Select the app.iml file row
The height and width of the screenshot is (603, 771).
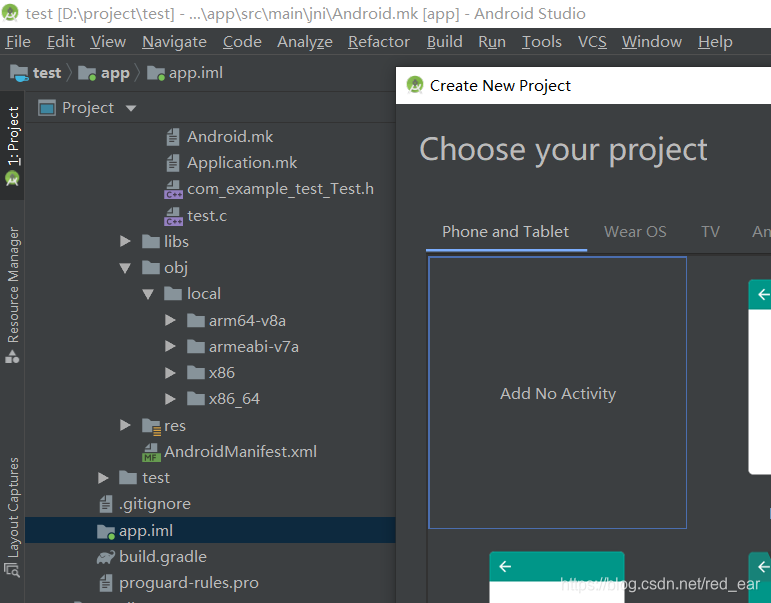[210, 530]
